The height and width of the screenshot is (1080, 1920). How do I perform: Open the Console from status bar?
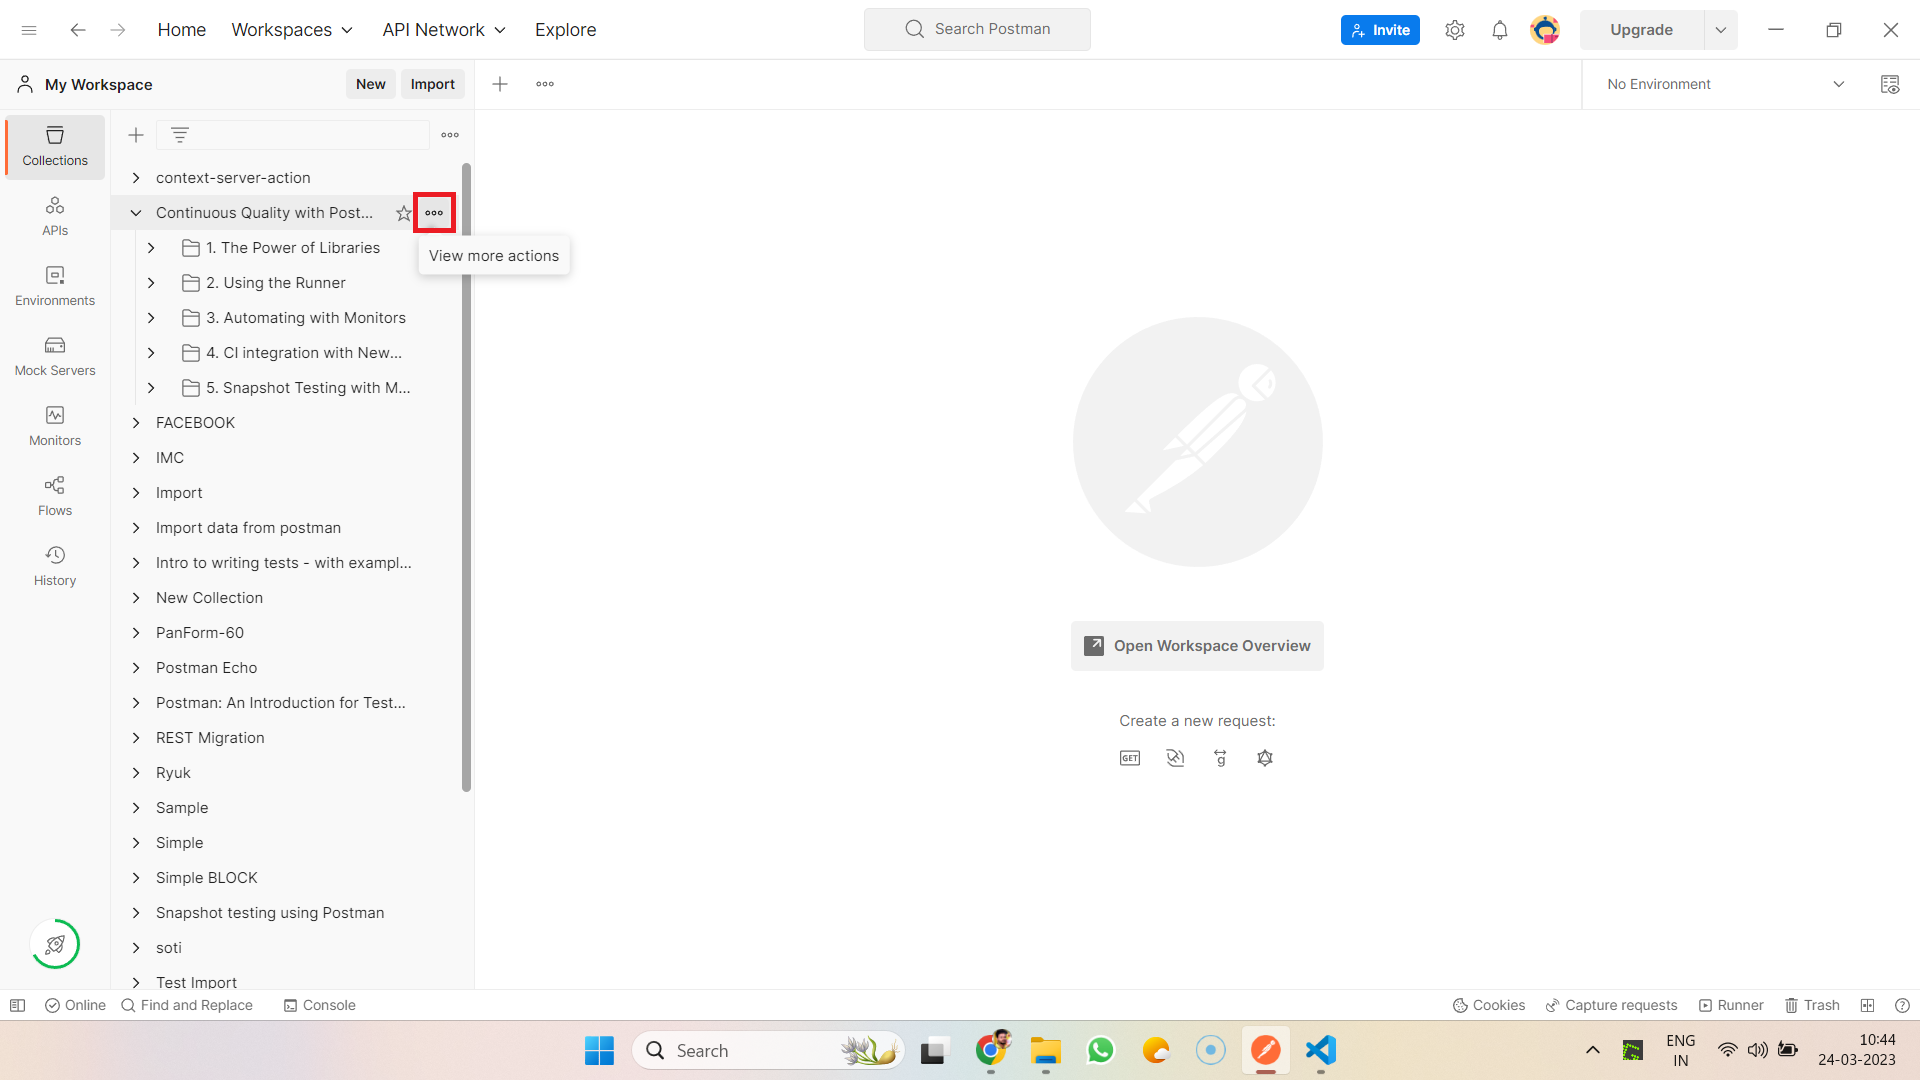click(x=319, y=1005)
